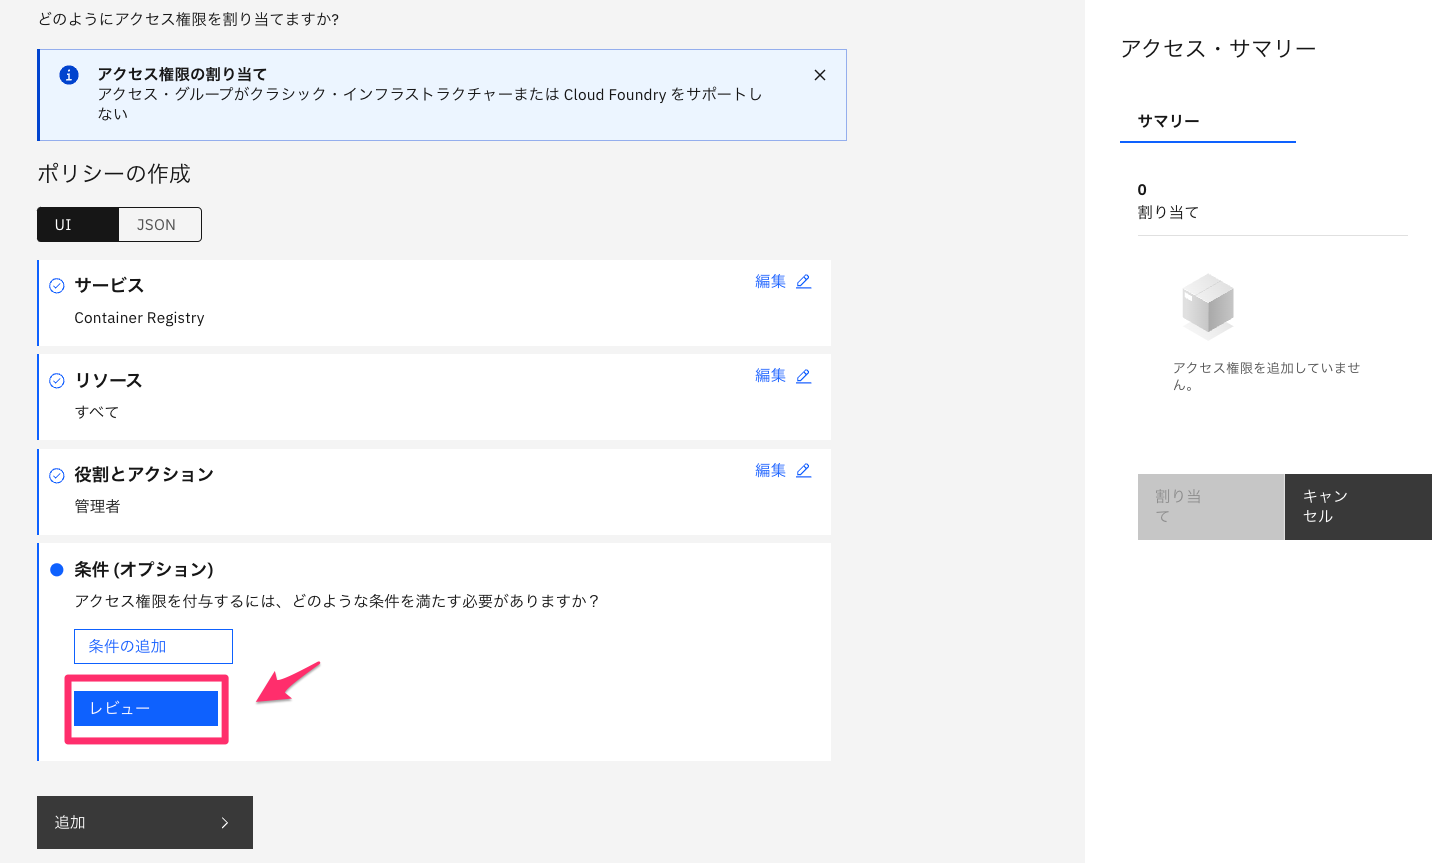Screen dimensions: 1456x863
Task: Click the edit pencil icon for 役割とアクション
Action: coord(805,470)
